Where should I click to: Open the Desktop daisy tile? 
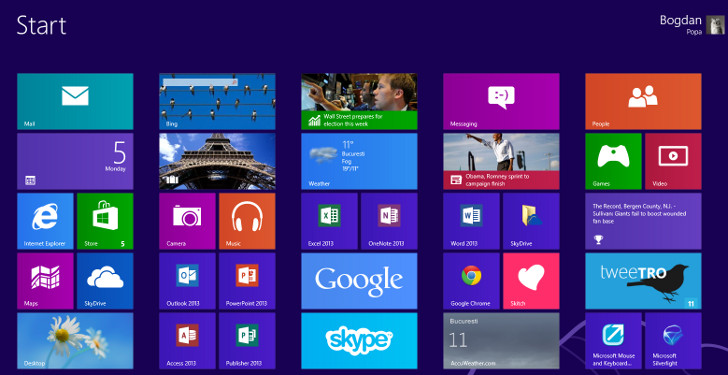pyautogui.click(x=75, y=341)
